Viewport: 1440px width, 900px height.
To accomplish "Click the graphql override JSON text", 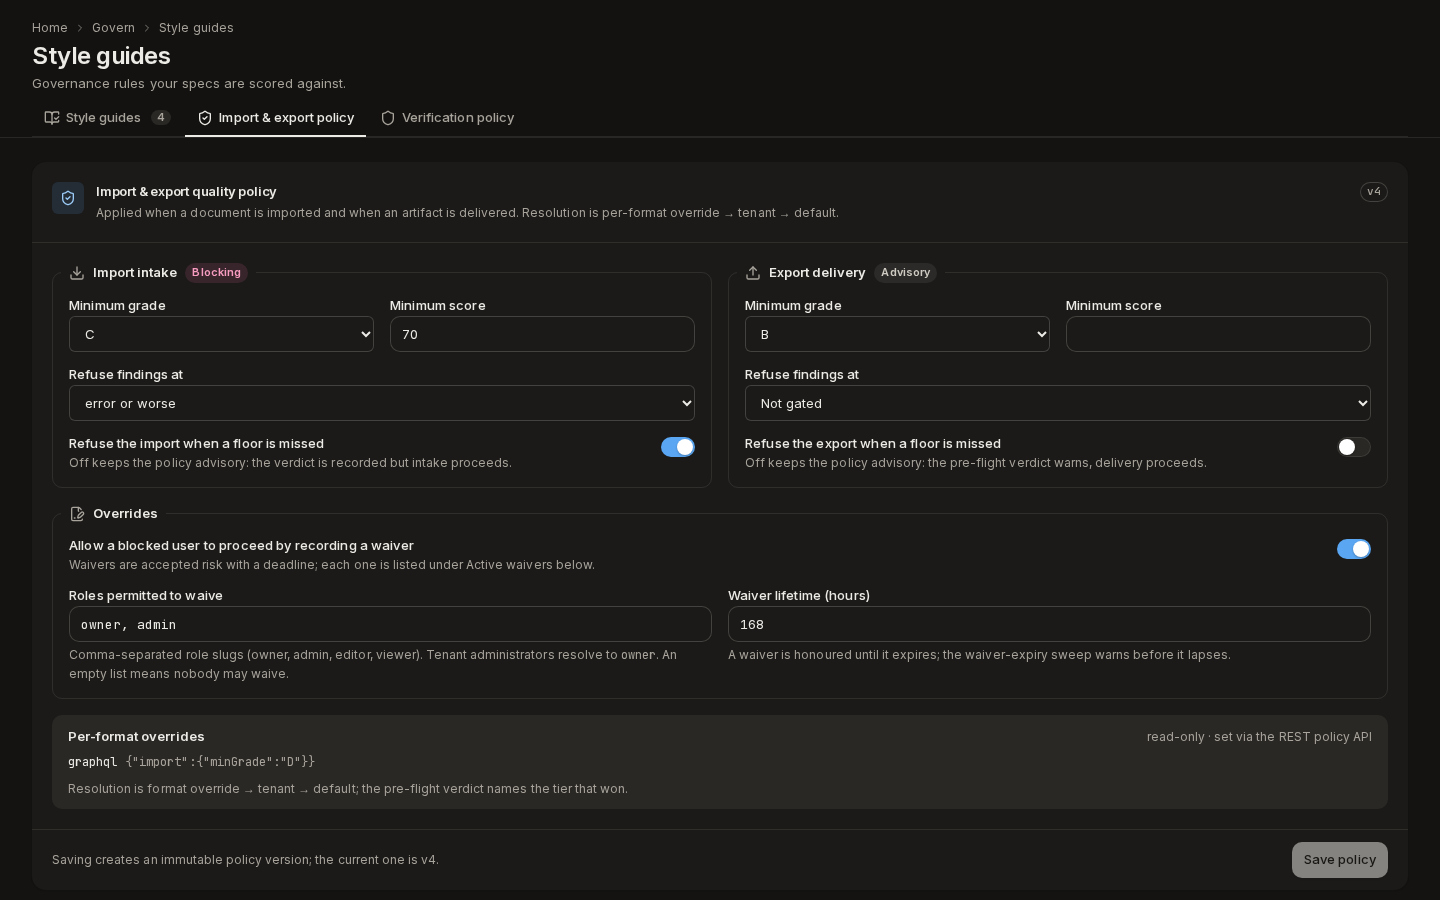I will pyautogui.click(x=220, y=762).
